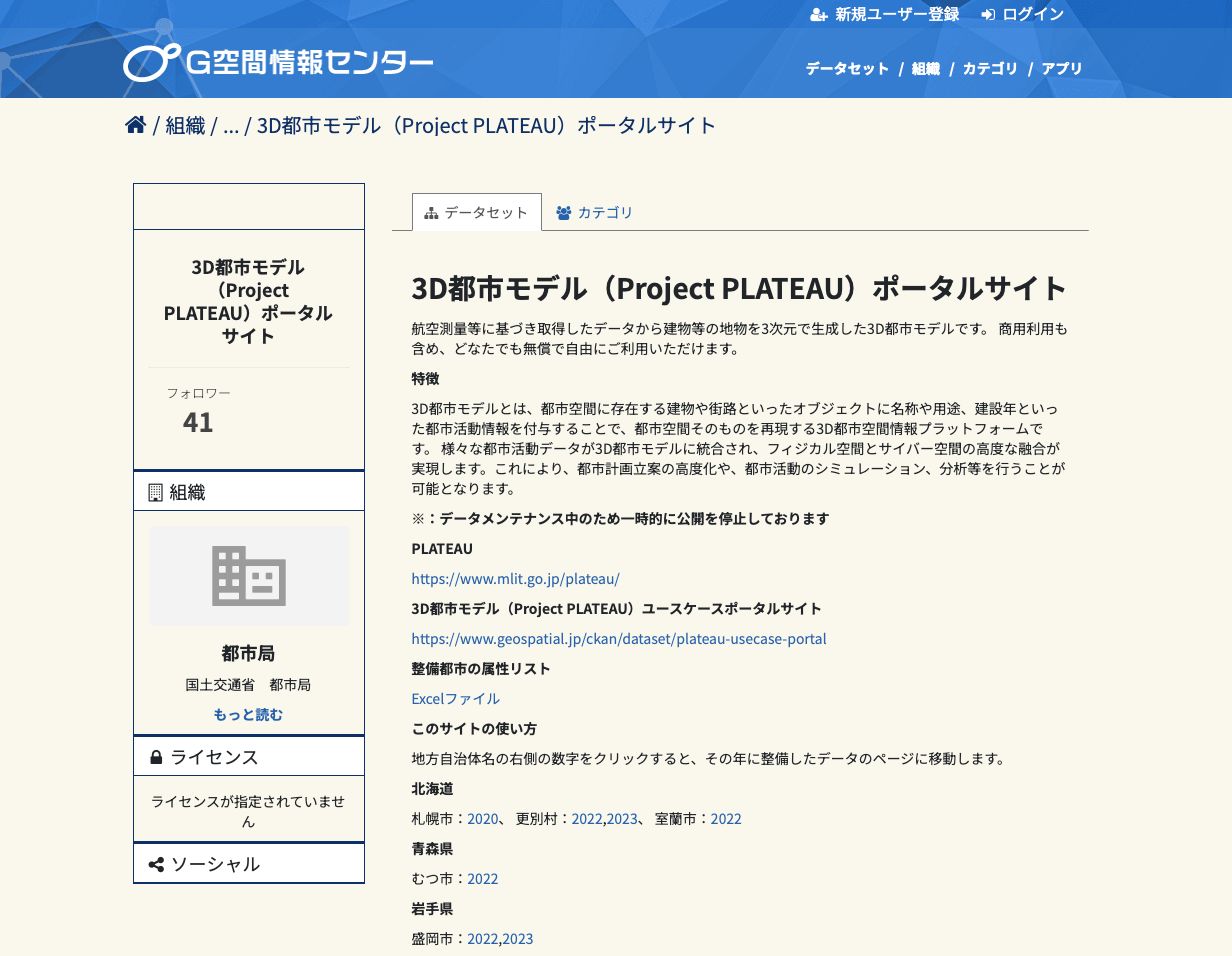The width and height of the screenshot is (1232, 956).
Task: Click the ライセンスが指定されていません text
Action: 248,811
